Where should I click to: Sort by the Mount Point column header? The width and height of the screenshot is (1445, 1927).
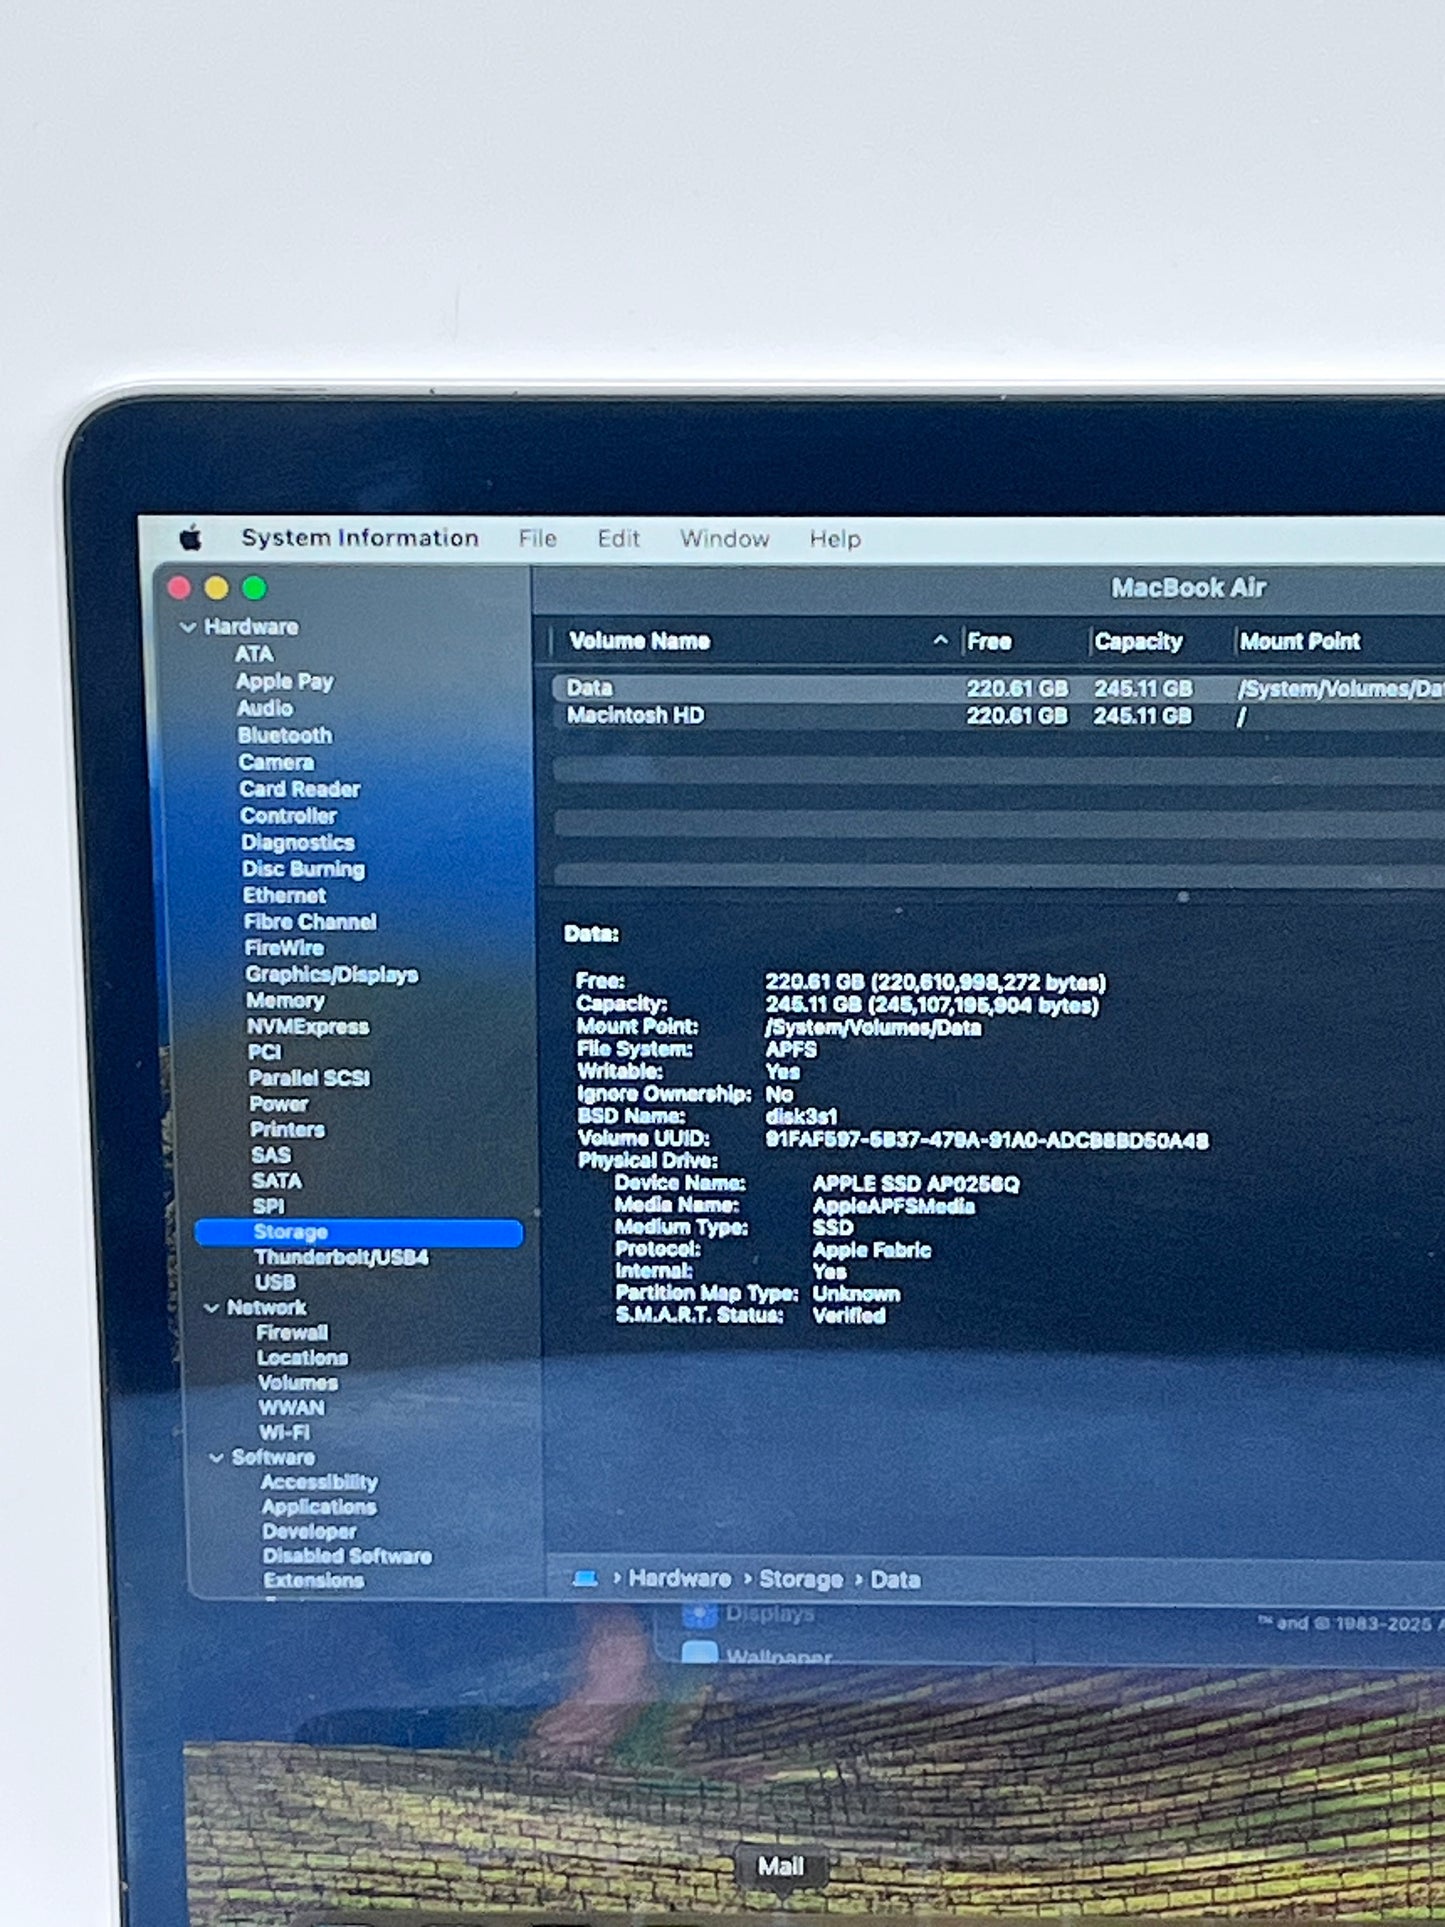(x=1300, y=642)
